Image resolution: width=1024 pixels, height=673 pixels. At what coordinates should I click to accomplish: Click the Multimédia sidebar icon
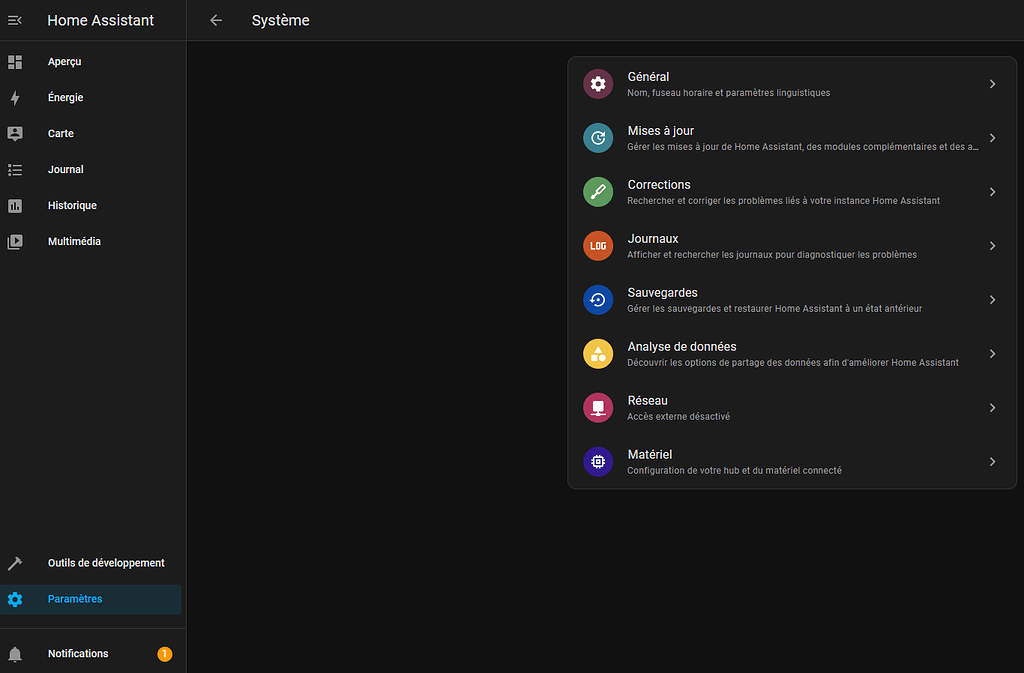[x=14, y=241]
